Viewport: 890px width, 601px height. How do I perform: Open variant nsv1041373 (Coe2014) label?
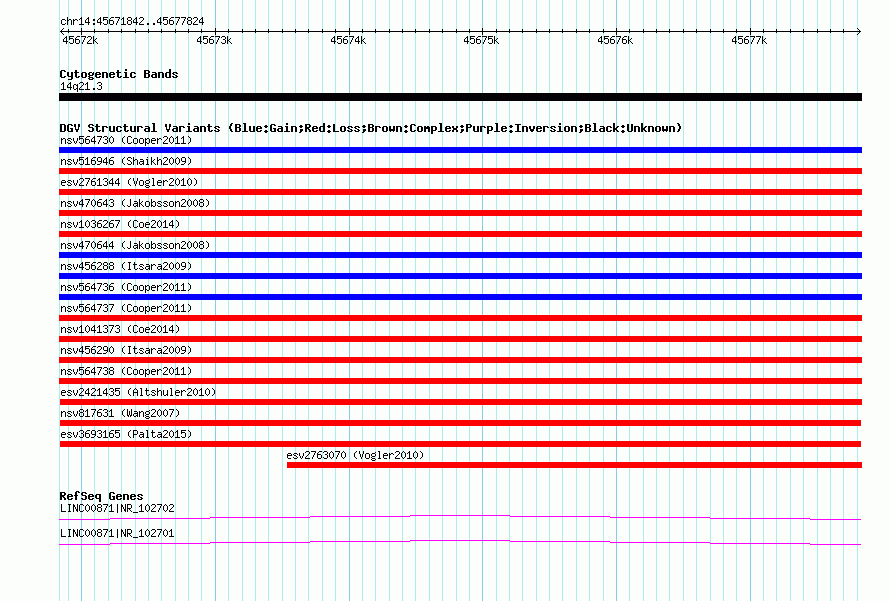120,329
